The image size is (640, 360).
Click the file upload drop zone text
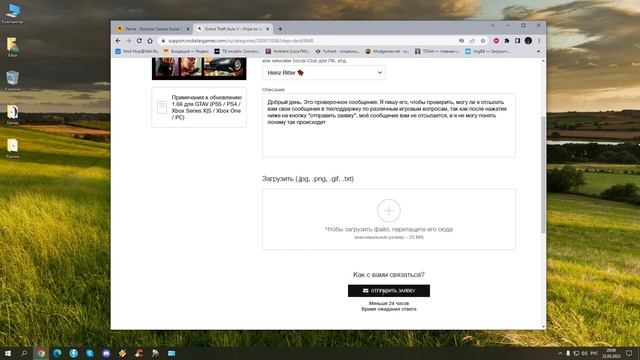389,229
